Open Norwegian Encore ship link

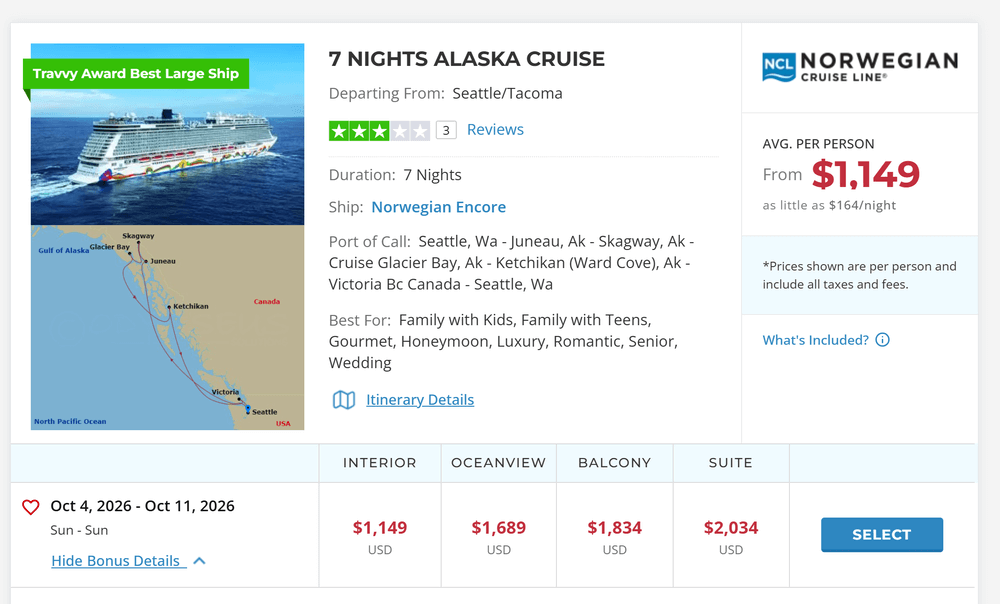pyautogui.click(x=439, y=207)
